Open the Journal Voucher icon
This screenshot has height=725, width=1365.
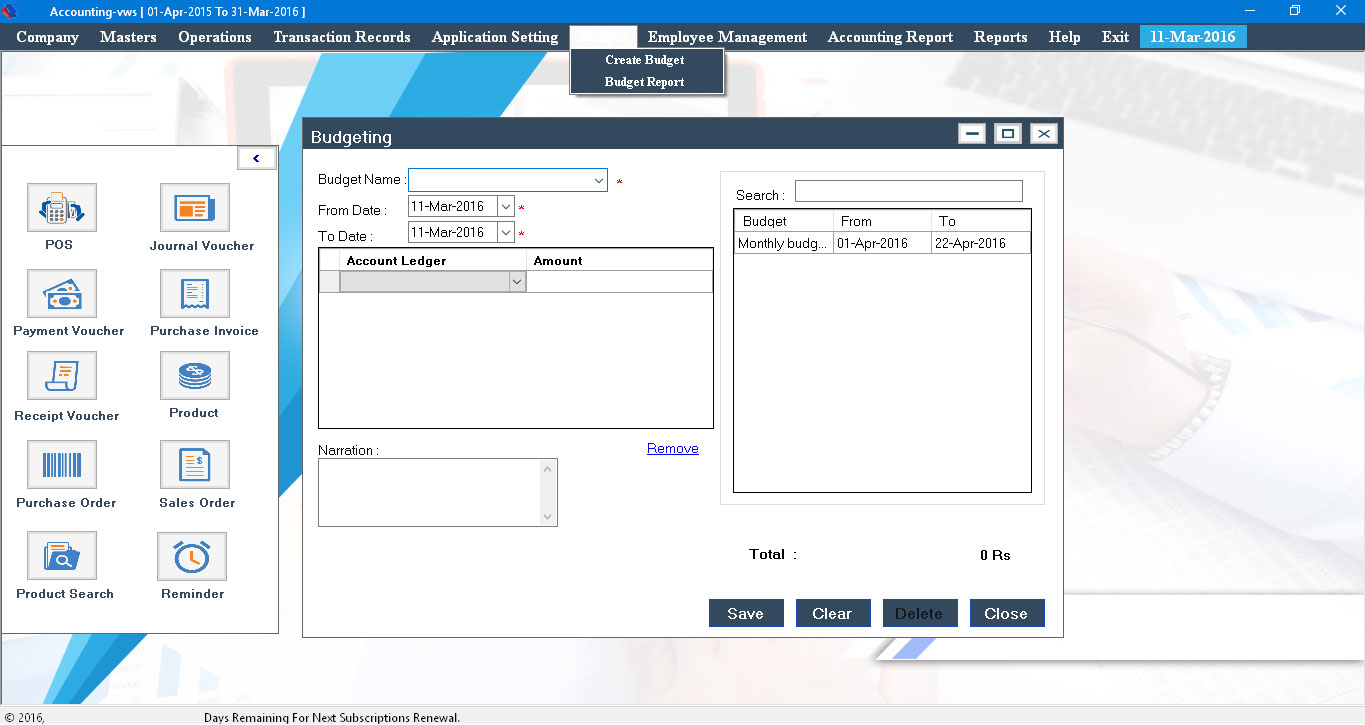pyautogui.click(x=194, y=207)
